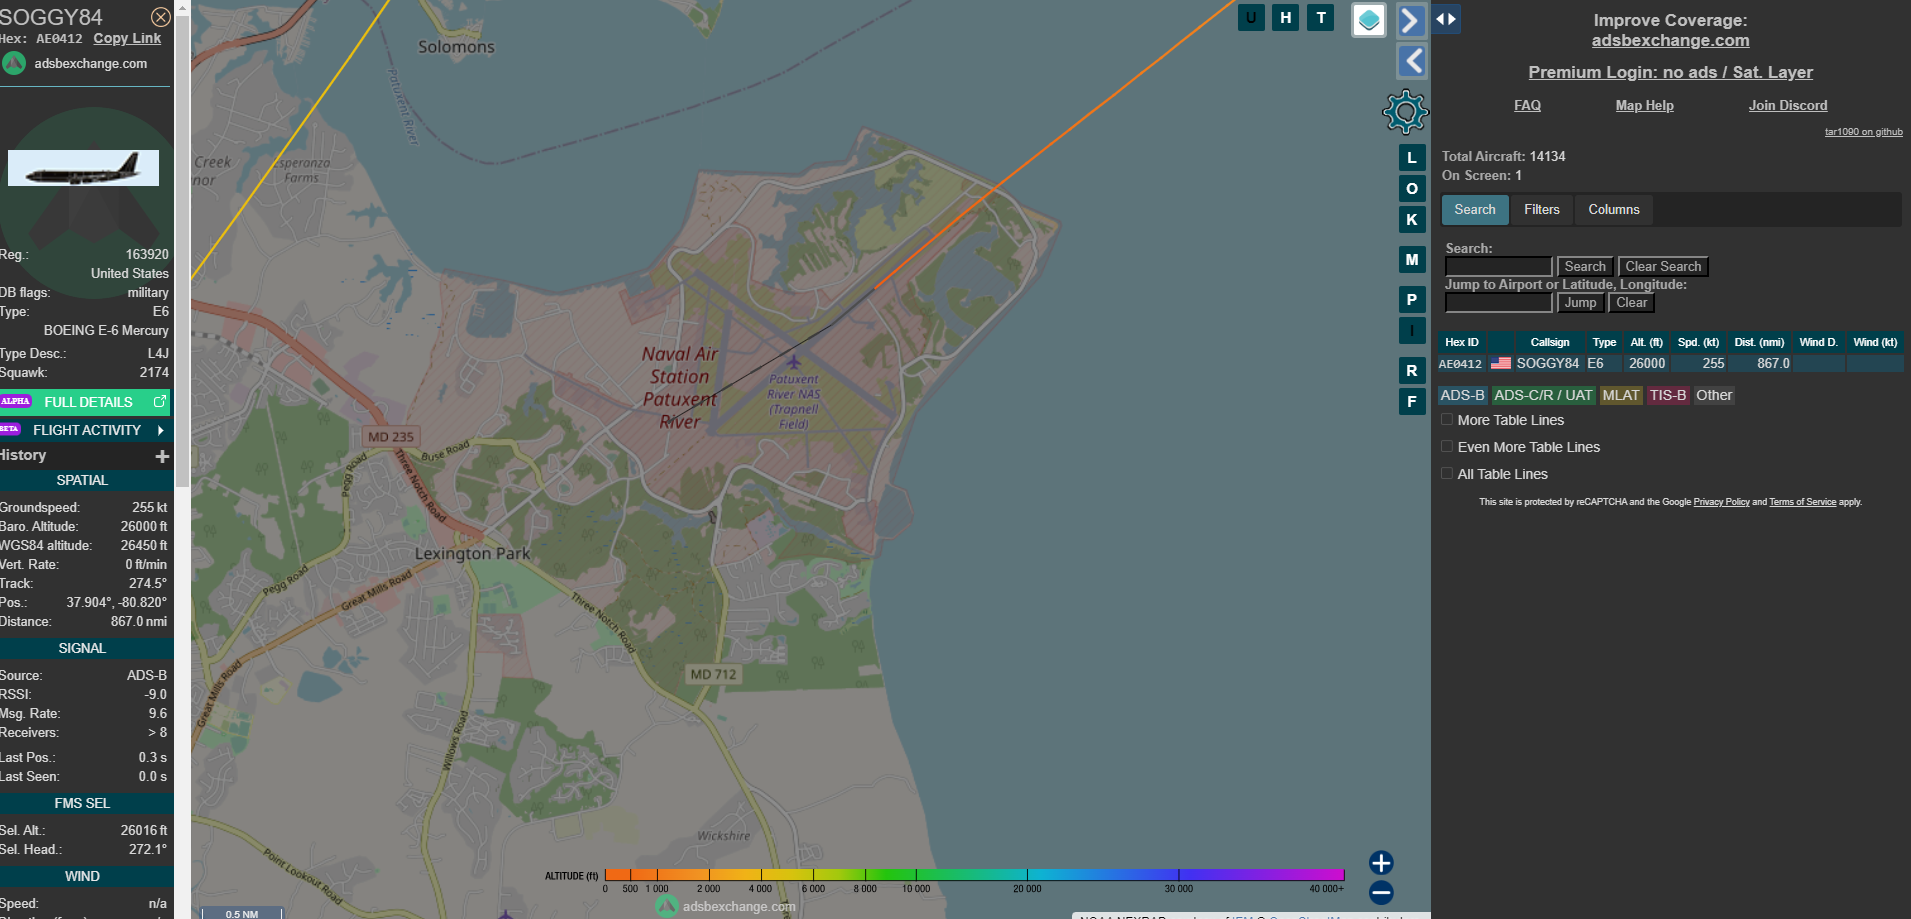Select the SOGGY84 callsign table row

(x=1670, y=364)
